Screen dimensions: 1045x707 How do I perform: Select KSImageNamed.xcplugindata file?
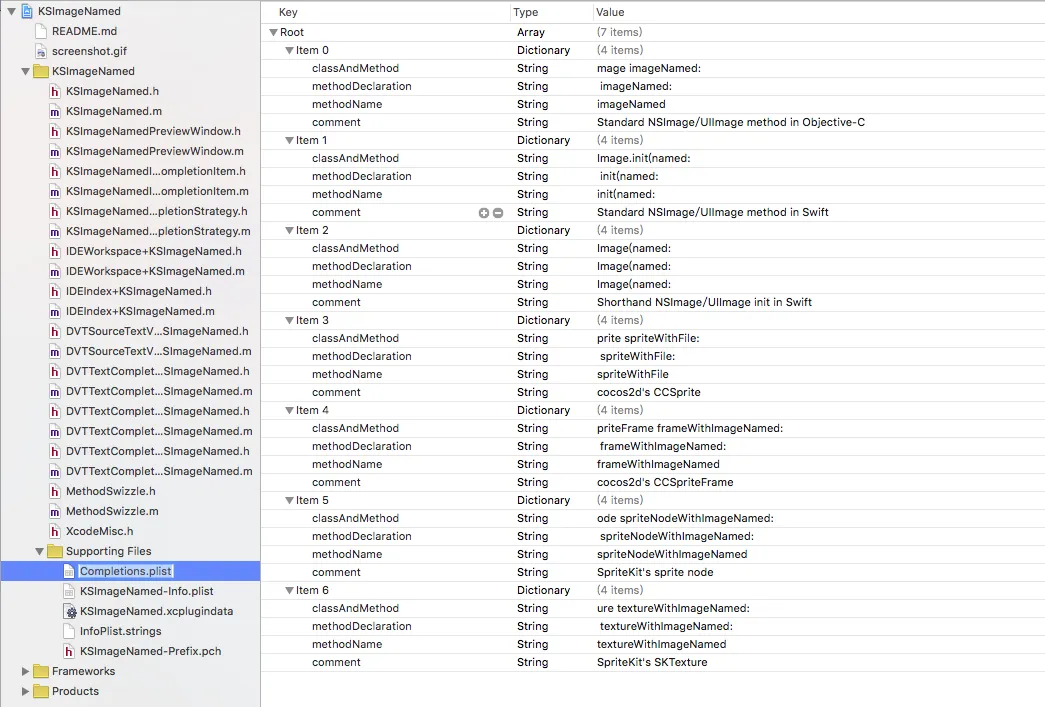point(157,611)
